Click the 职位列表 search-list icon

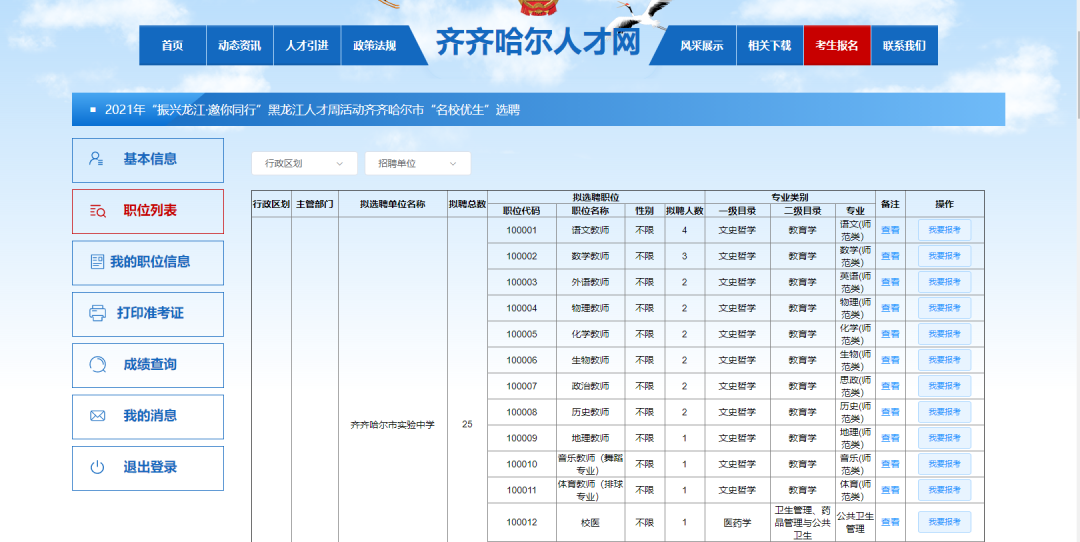(97, 211)
